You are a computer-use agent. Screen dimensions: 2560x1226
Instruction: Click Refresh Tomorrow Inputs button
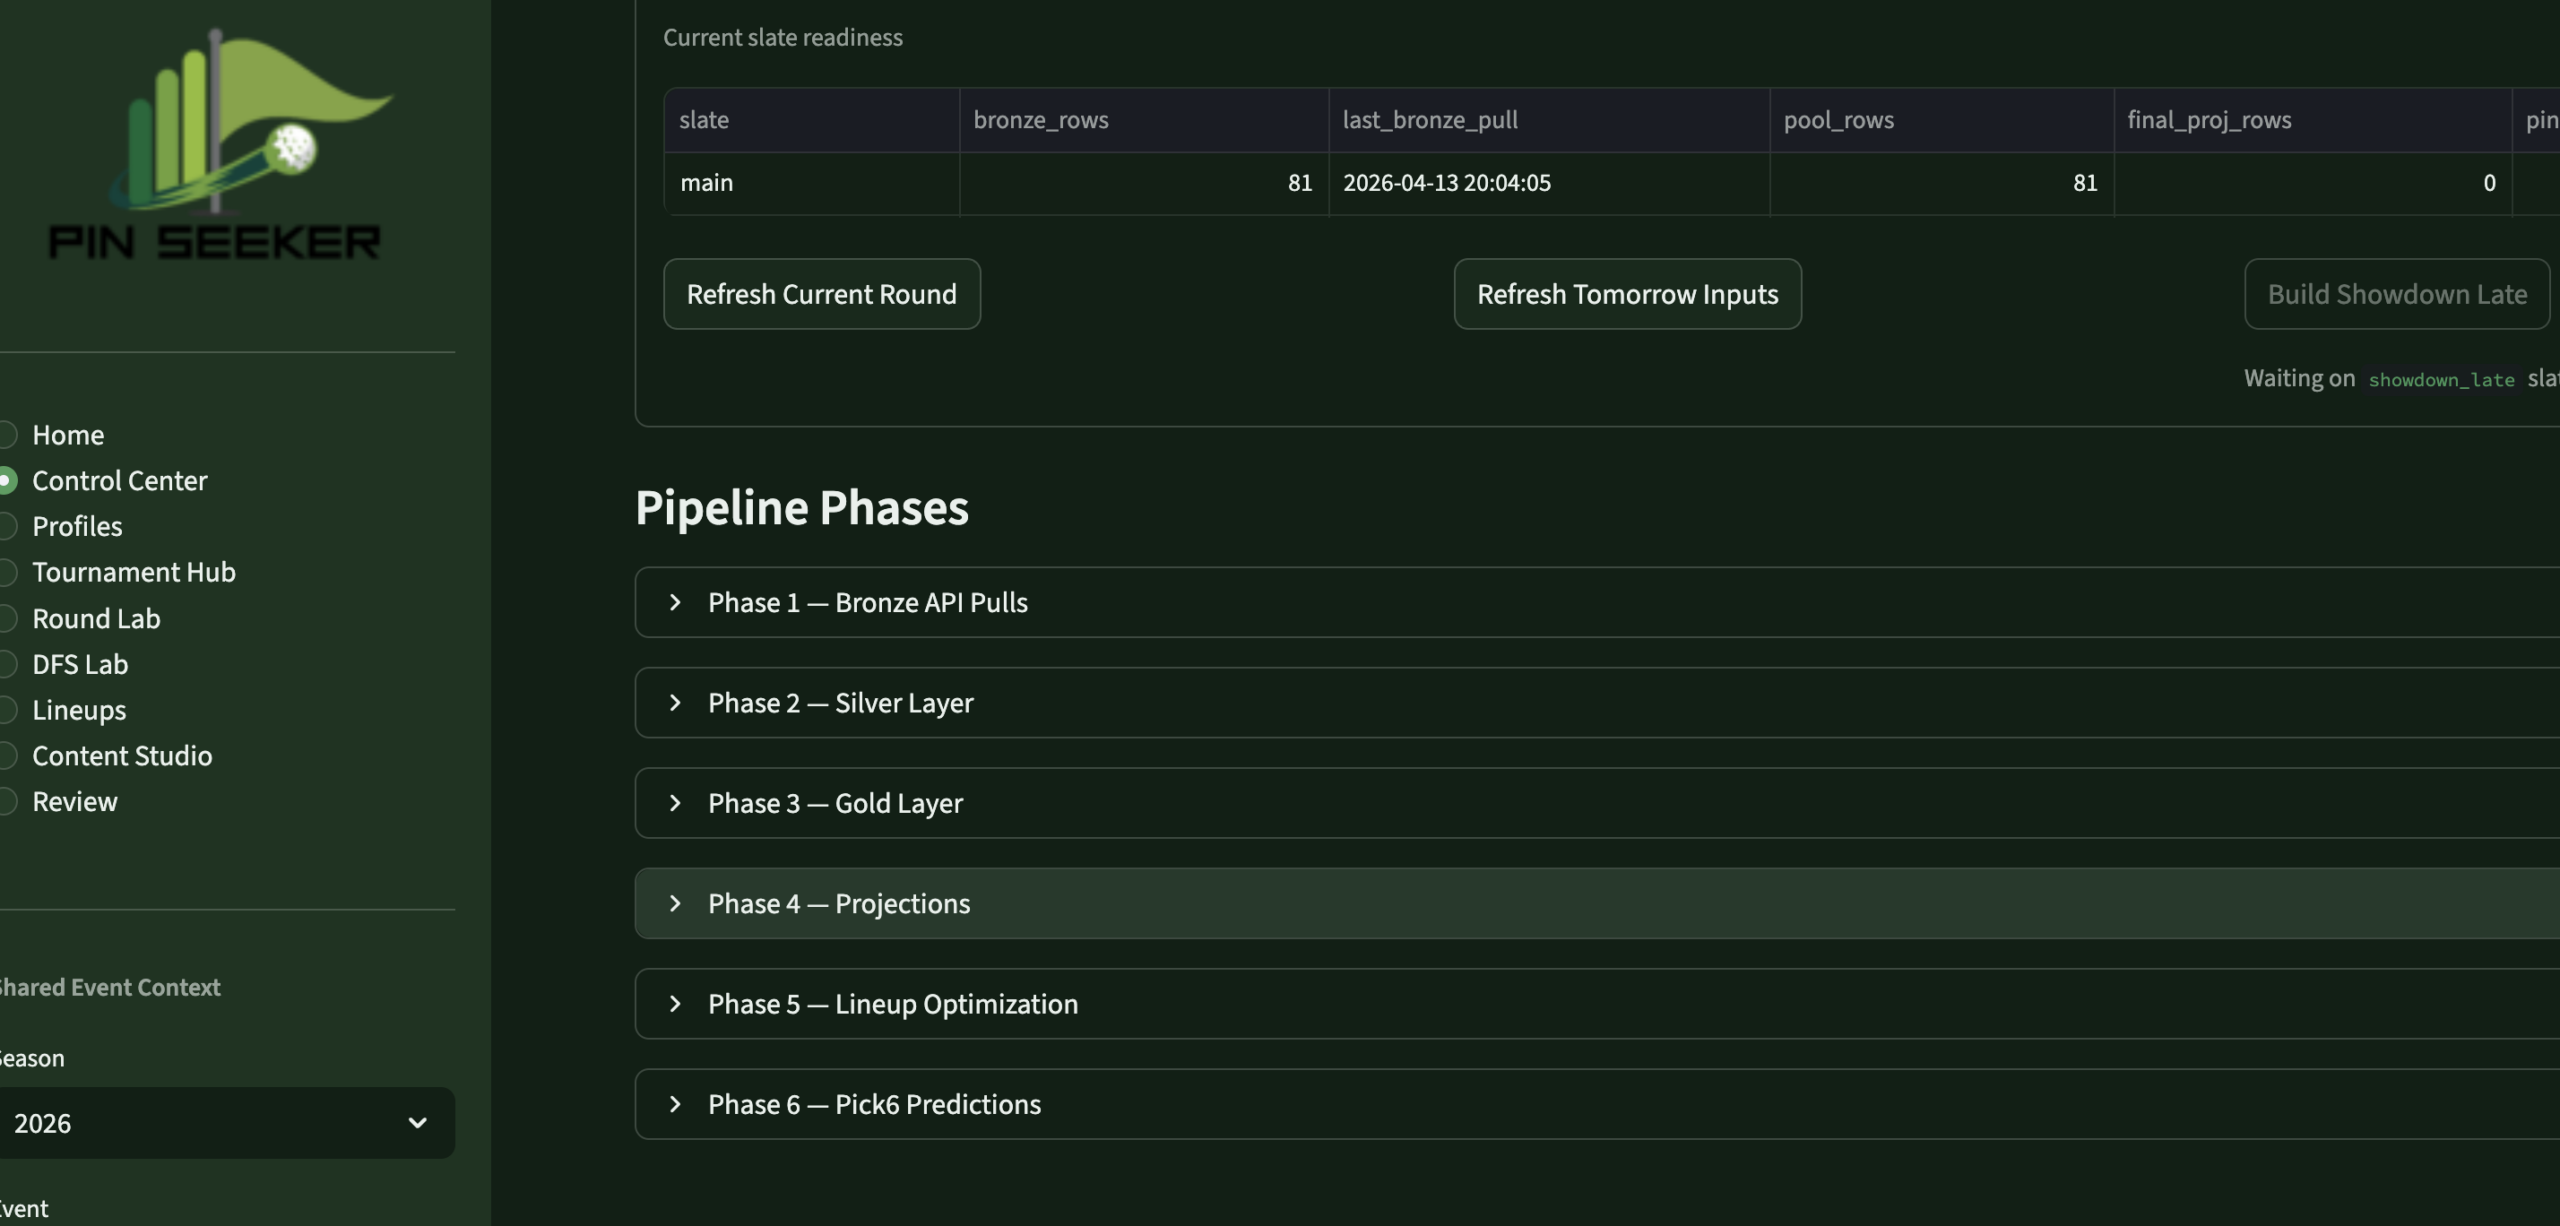(x=1627, y=294)
